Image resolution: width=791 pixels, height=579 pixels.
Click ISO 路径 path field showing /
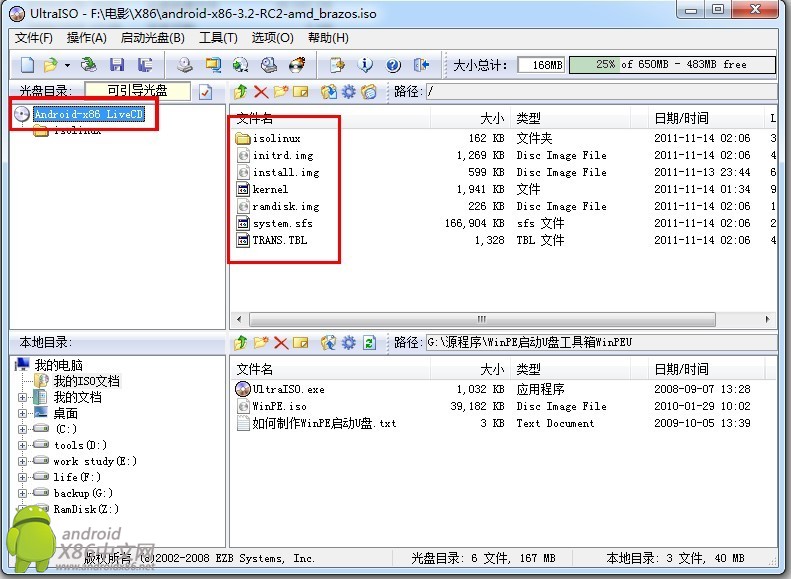(600, 92)
